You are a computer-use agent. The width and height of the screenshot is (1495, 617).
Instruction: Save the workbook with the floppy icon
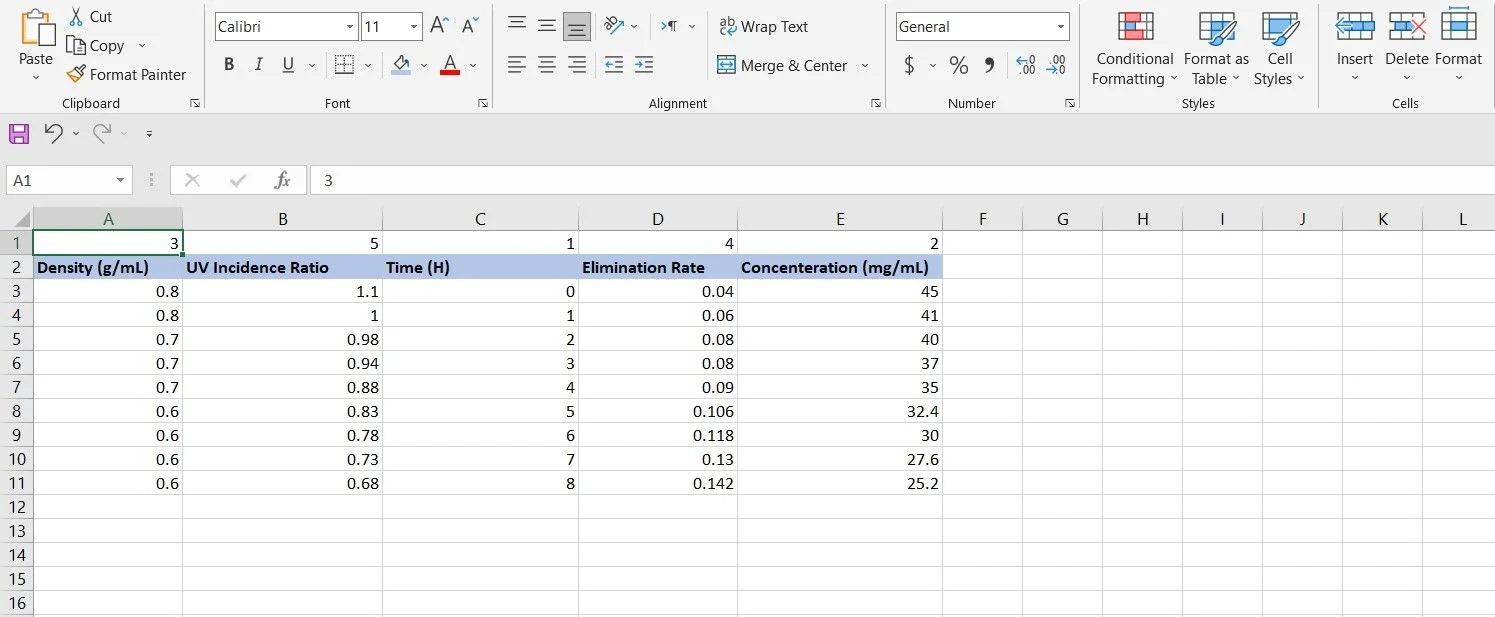pos(18,133)
